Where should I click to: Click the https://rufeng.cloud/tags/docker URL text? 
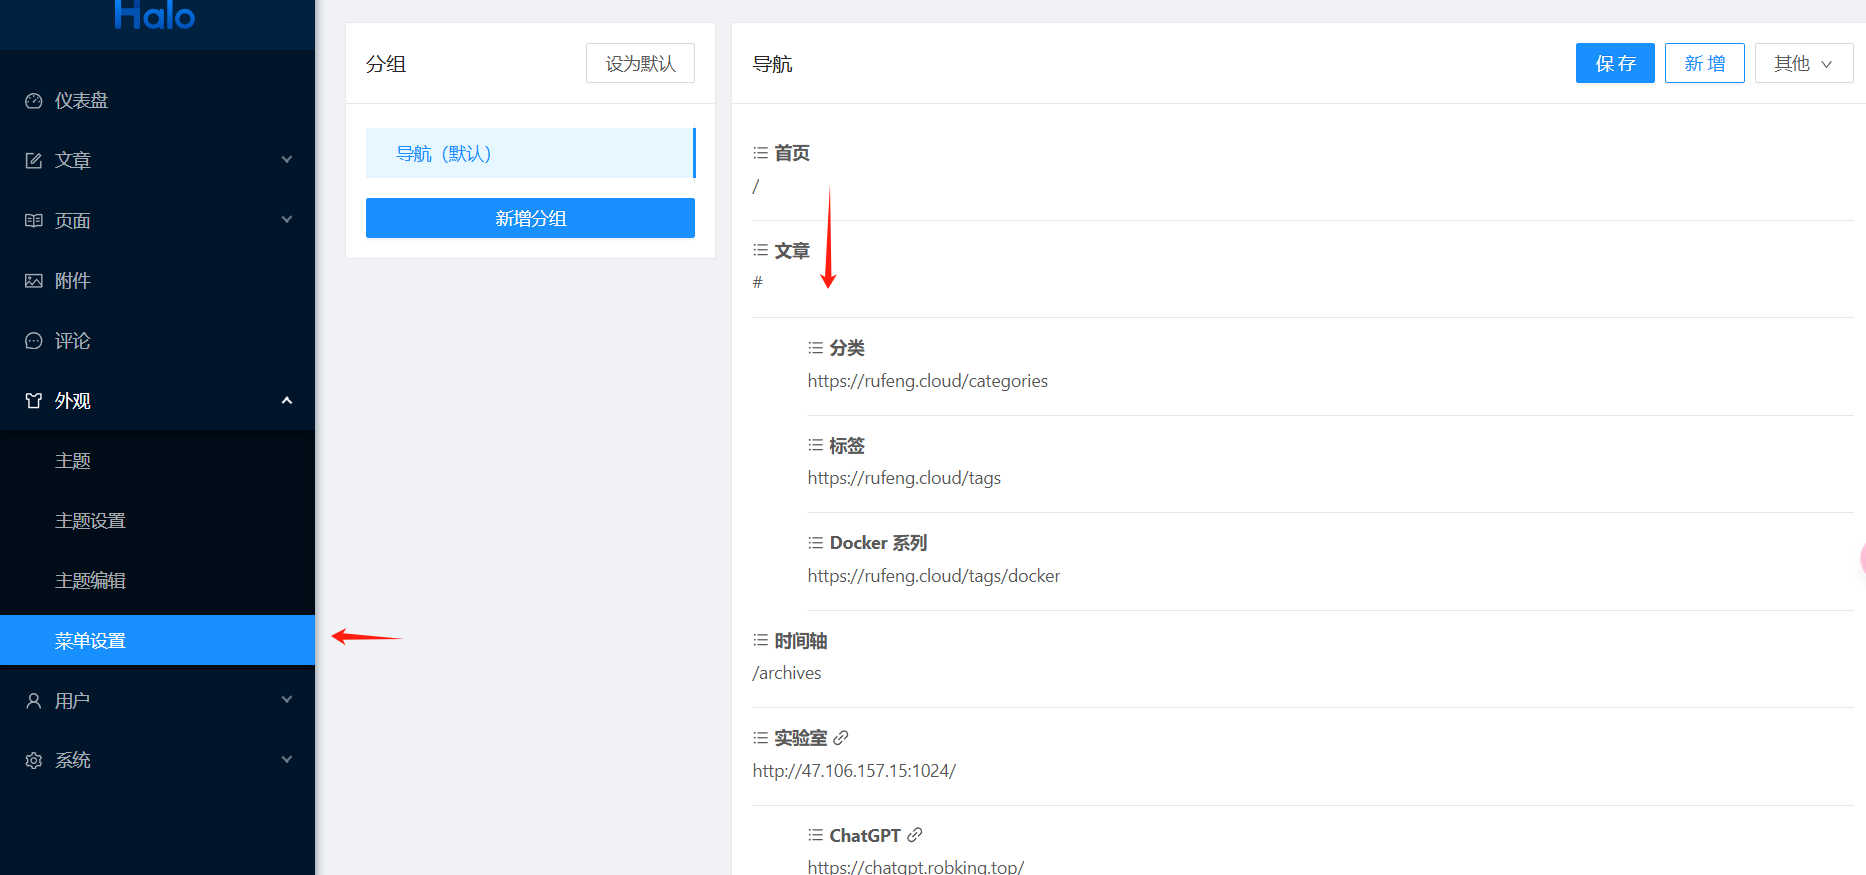pyautogui.click(x=934, y=576)
